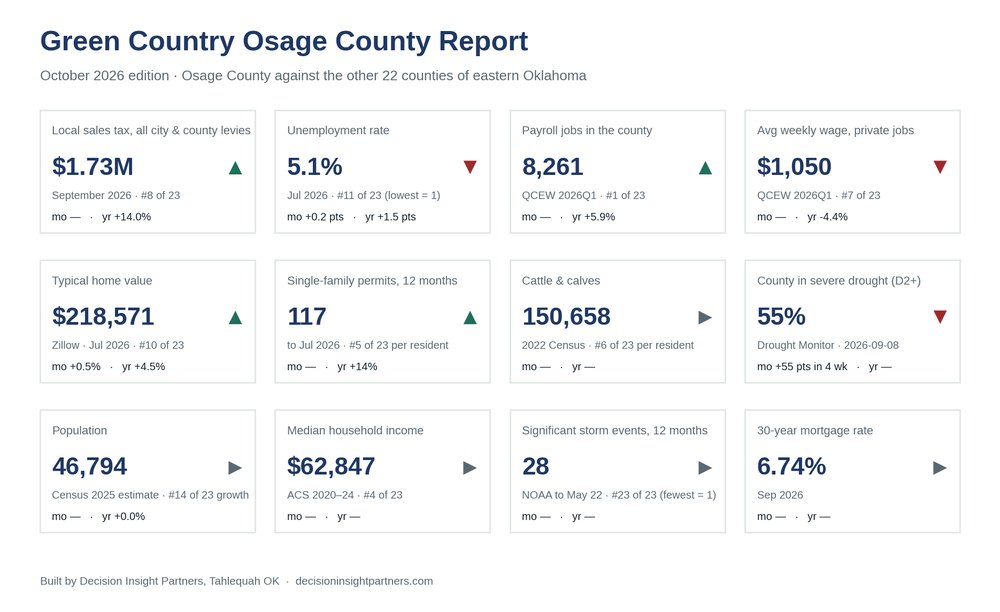The width and height of the screenshot is (1000, 612).
Task: Click the green up arrow beside Typical home value
Action: 235,317
